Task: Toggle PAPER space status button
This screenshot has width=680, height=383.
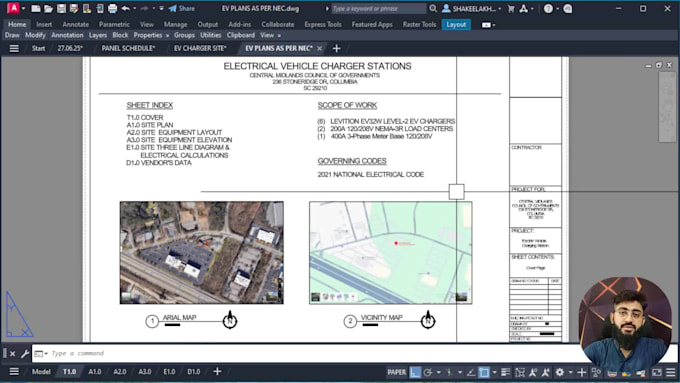Action: pos(396,372)
